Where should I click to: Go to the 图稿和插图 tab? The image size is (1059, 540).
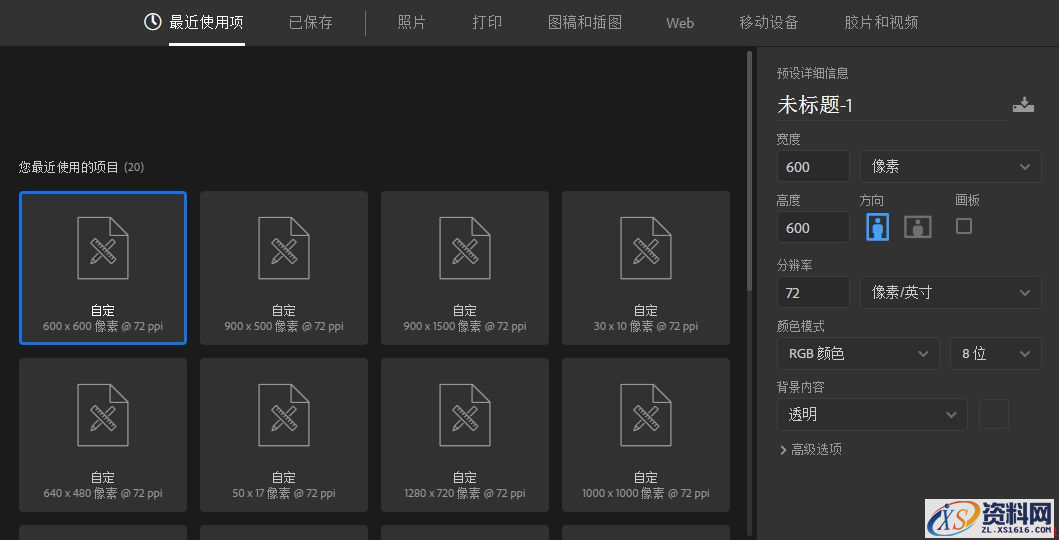tap(584, 22)
